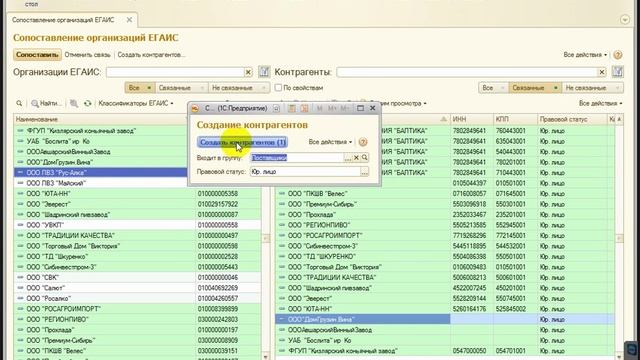Clear the Организации ЕГАИС search field
This screenshot has width=640, height=360.
248,72
